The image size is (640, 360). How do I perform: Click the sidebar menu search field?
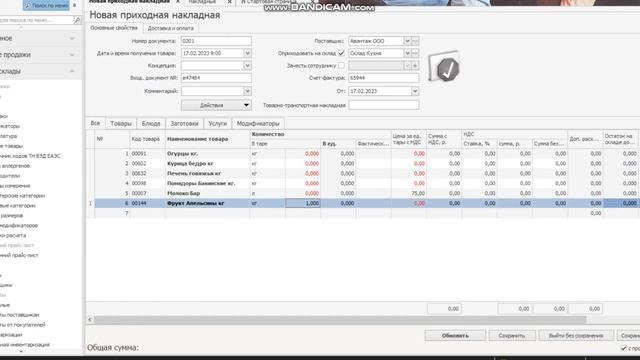pos(36,20)
